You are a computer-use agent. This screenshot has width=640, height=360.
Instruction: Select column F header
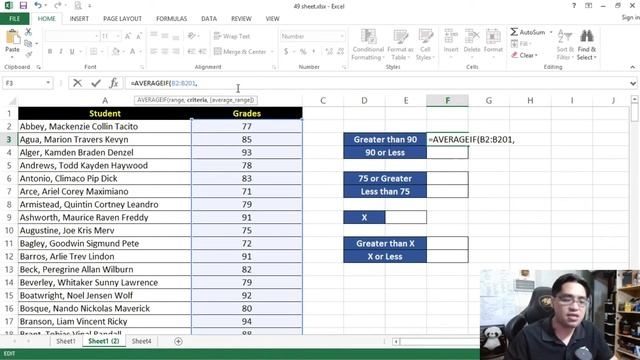[x=447, y=101]
